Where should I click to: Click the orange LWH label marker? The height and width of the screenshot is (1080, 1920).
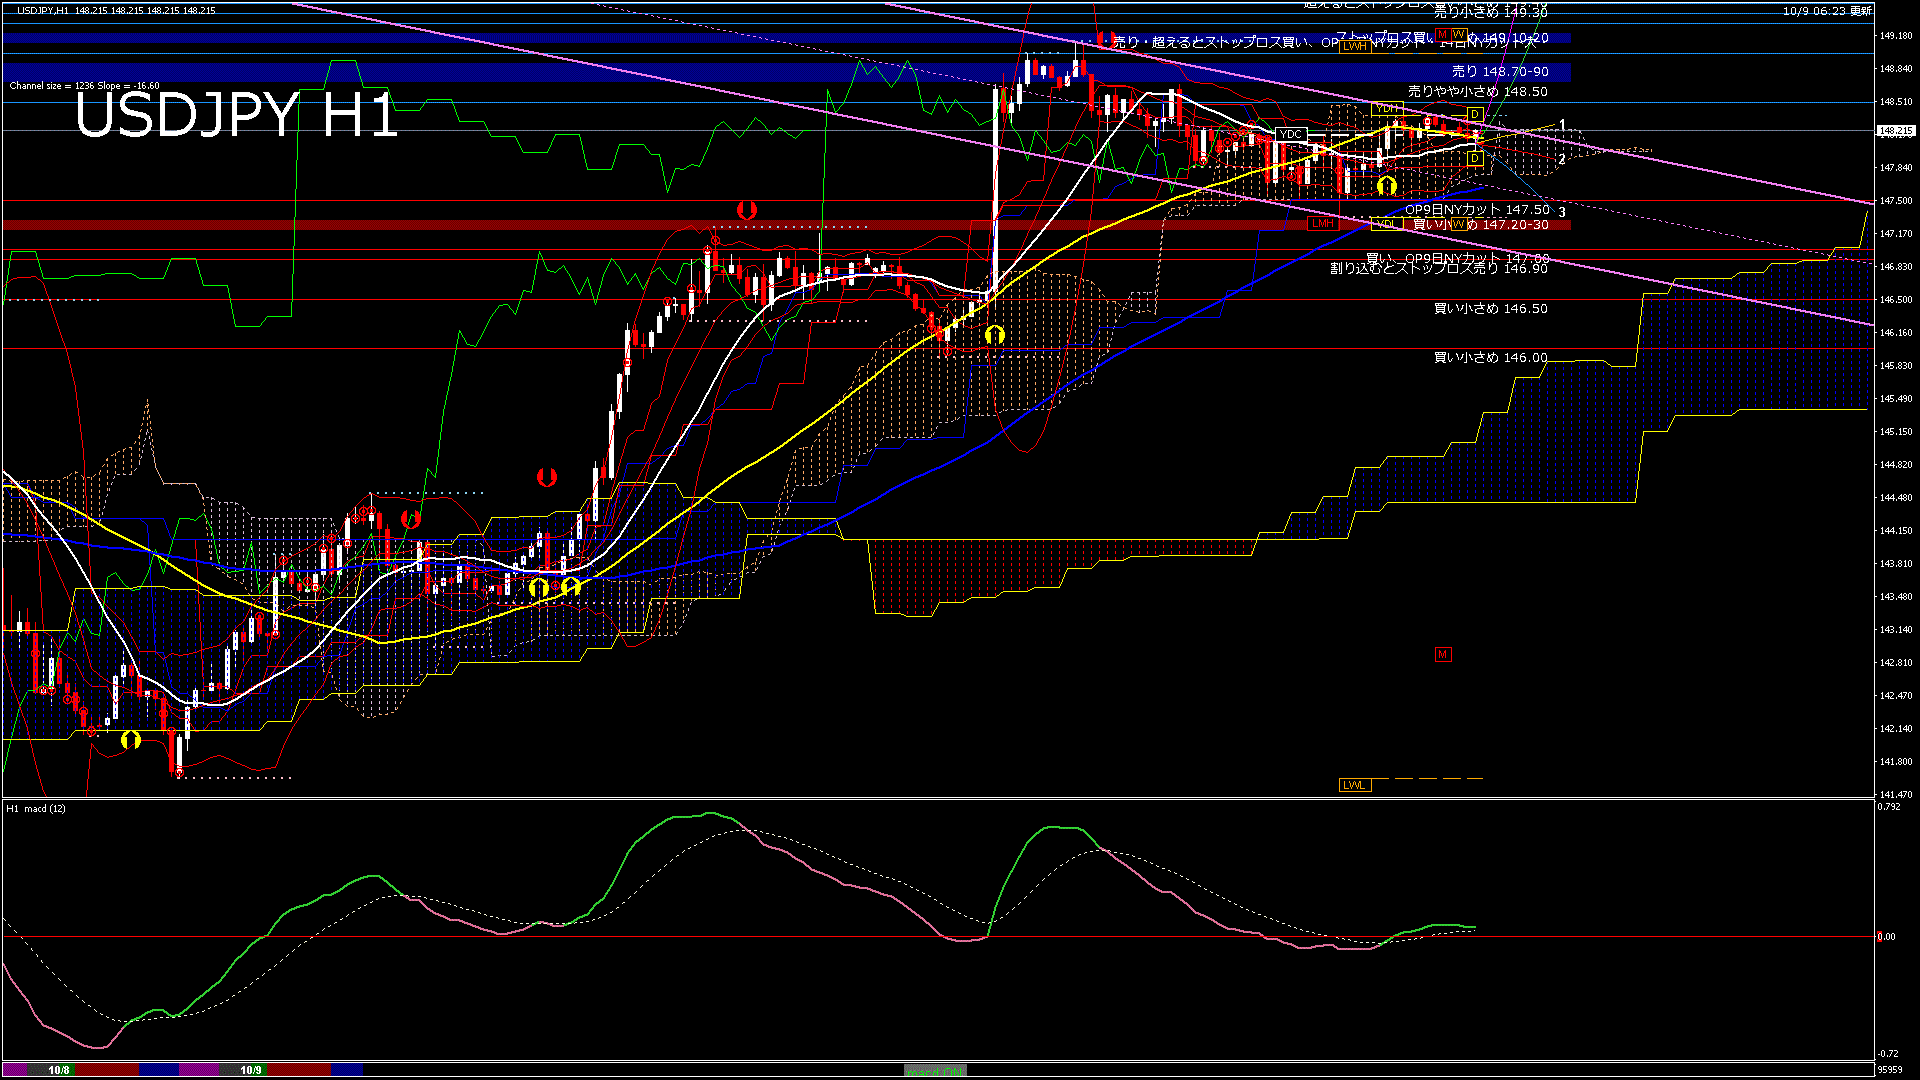pos(1355,46)
